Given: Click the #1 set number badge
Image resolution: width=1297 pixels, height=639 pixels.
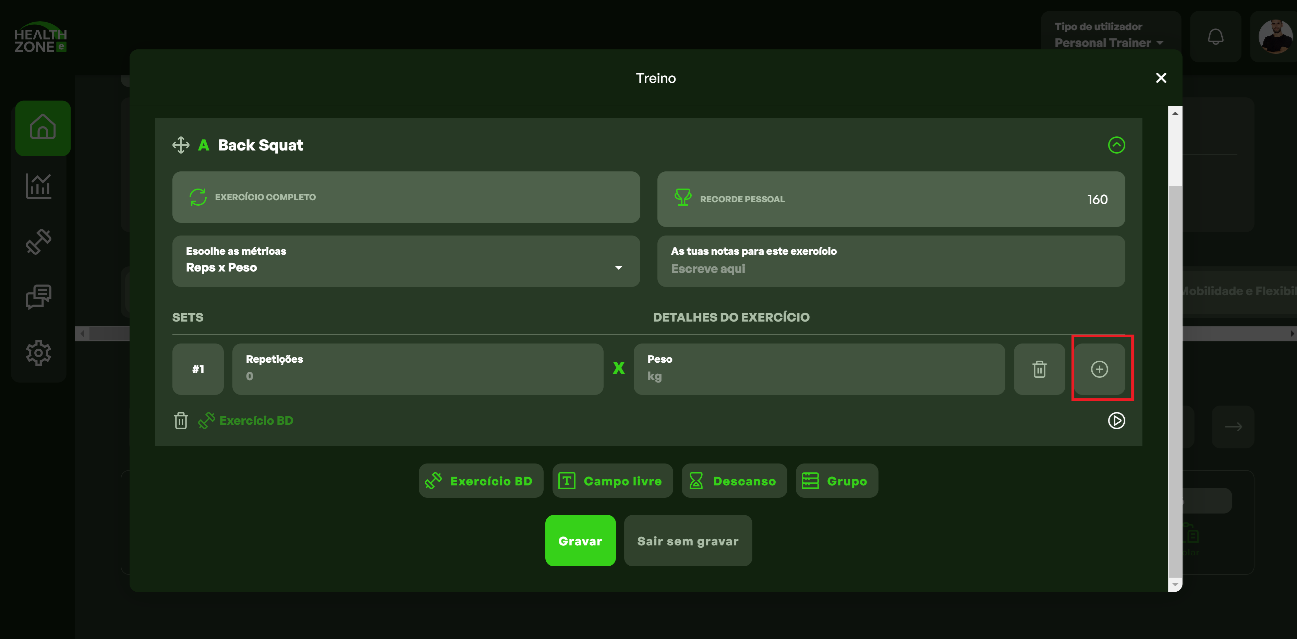Looking at the screenshot, I should 198,369.
